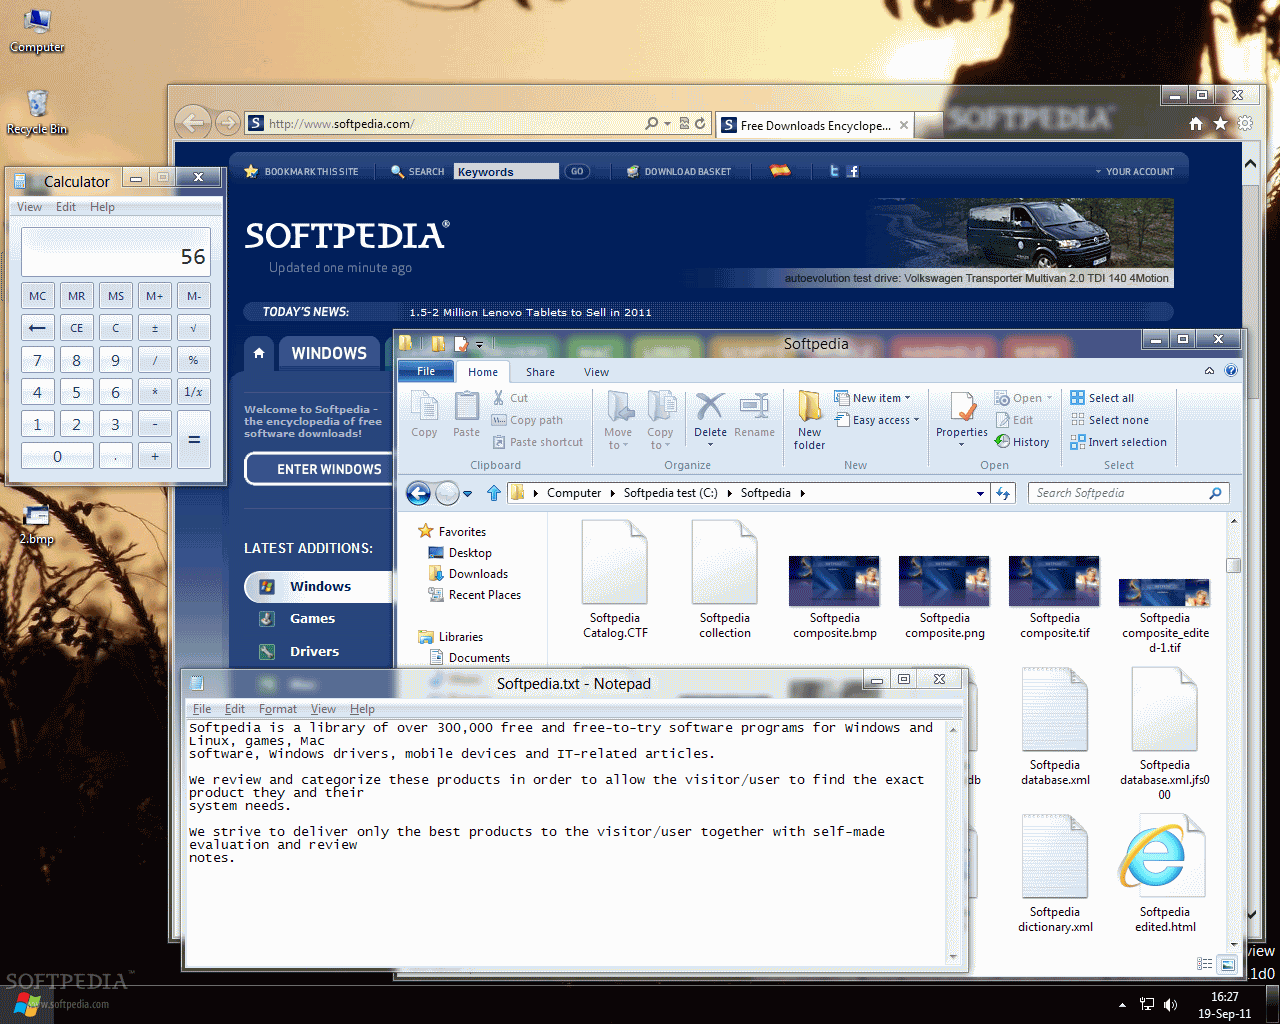The height and width of the screenshot is (1024, 1280).
Task: Switch to details view in Explorer status bar
Action: point(1205,964)
